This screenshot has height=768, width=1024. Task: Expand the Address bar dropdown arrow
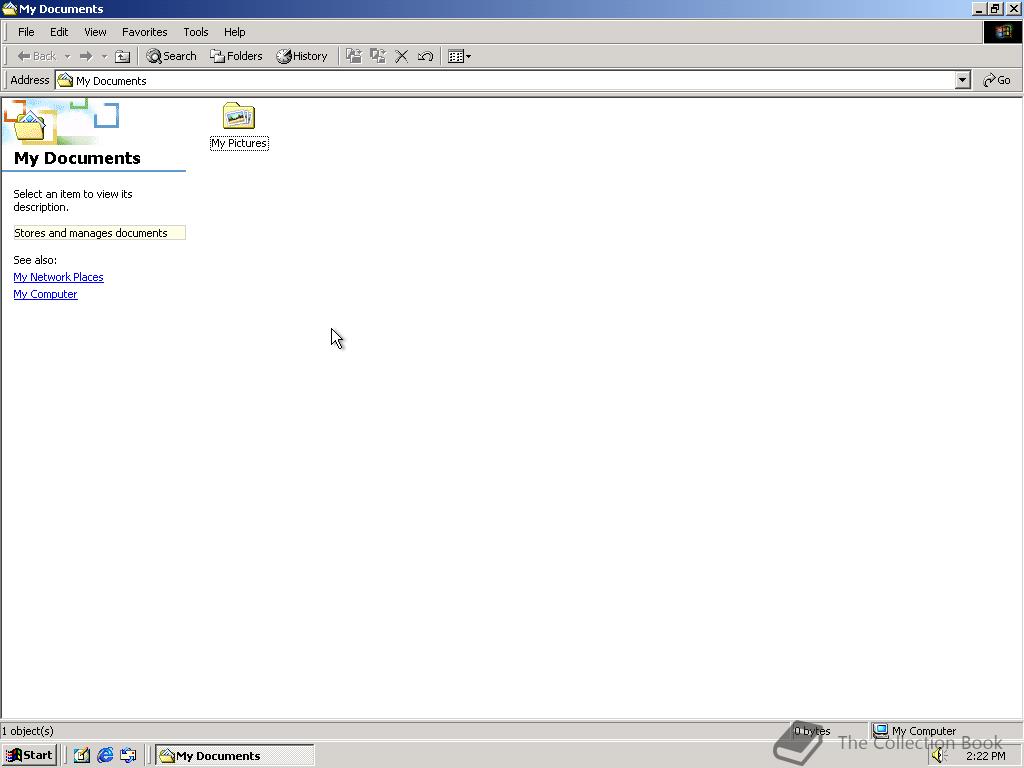[x=963, y=80]
